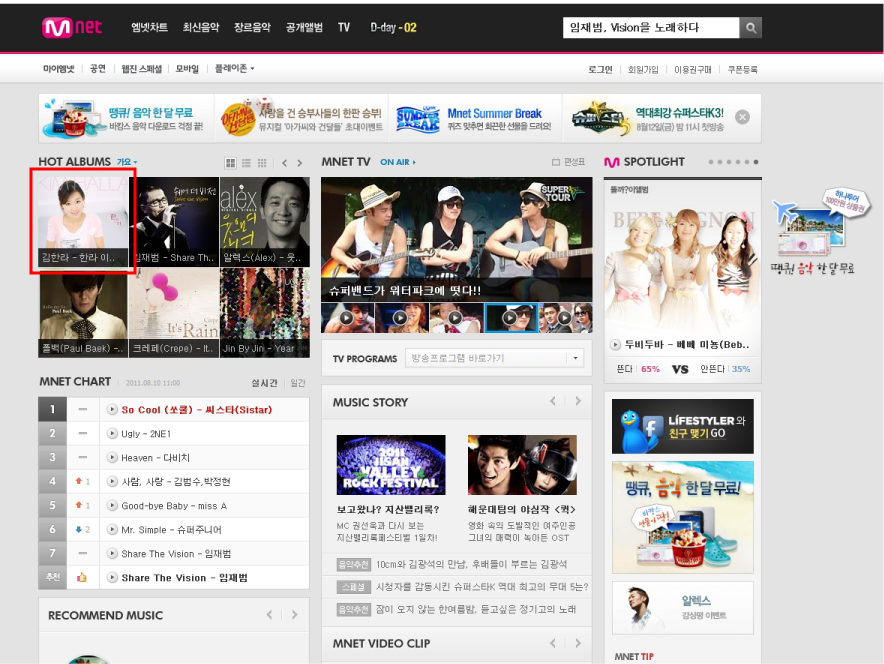Image resolution: width=884 pixels, height=664 pixels.
Task: Open the 임재범 Share The Vision album
Action: click(x=174, y=222)
